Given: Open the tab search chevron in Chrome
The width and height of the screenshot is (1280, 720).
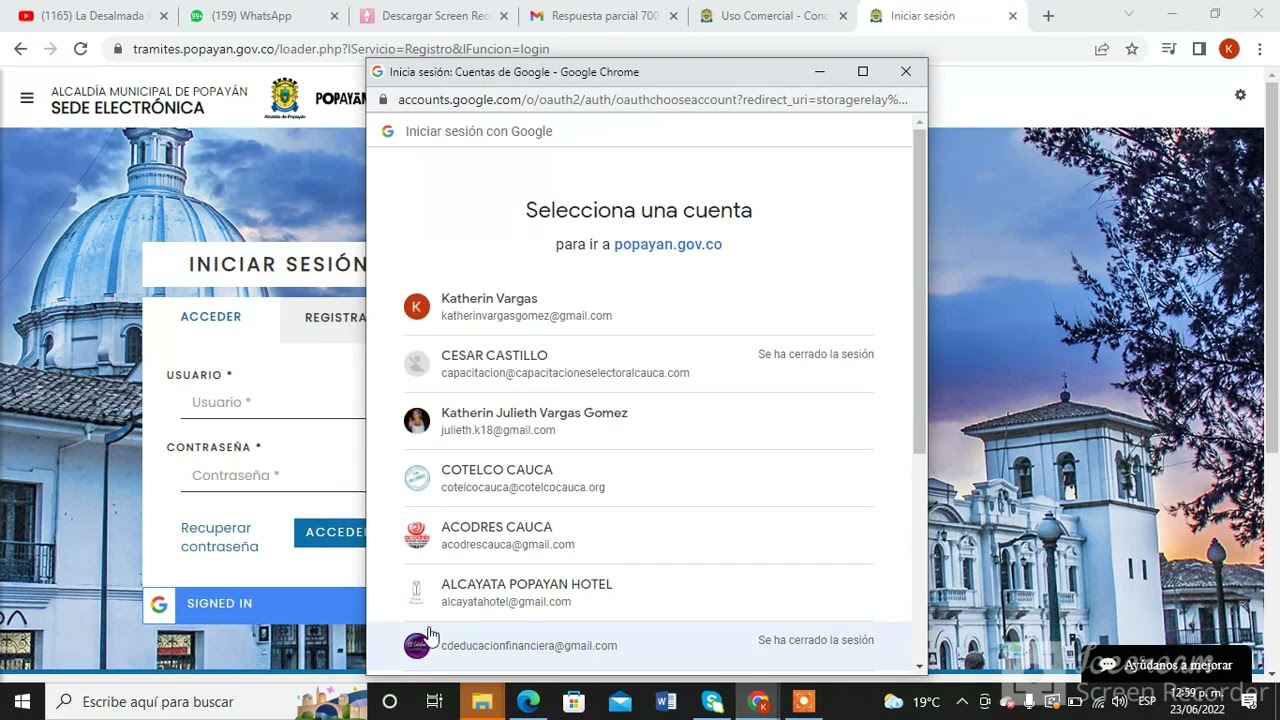Looking at the screenshot, I should (x=1129, y=15).
